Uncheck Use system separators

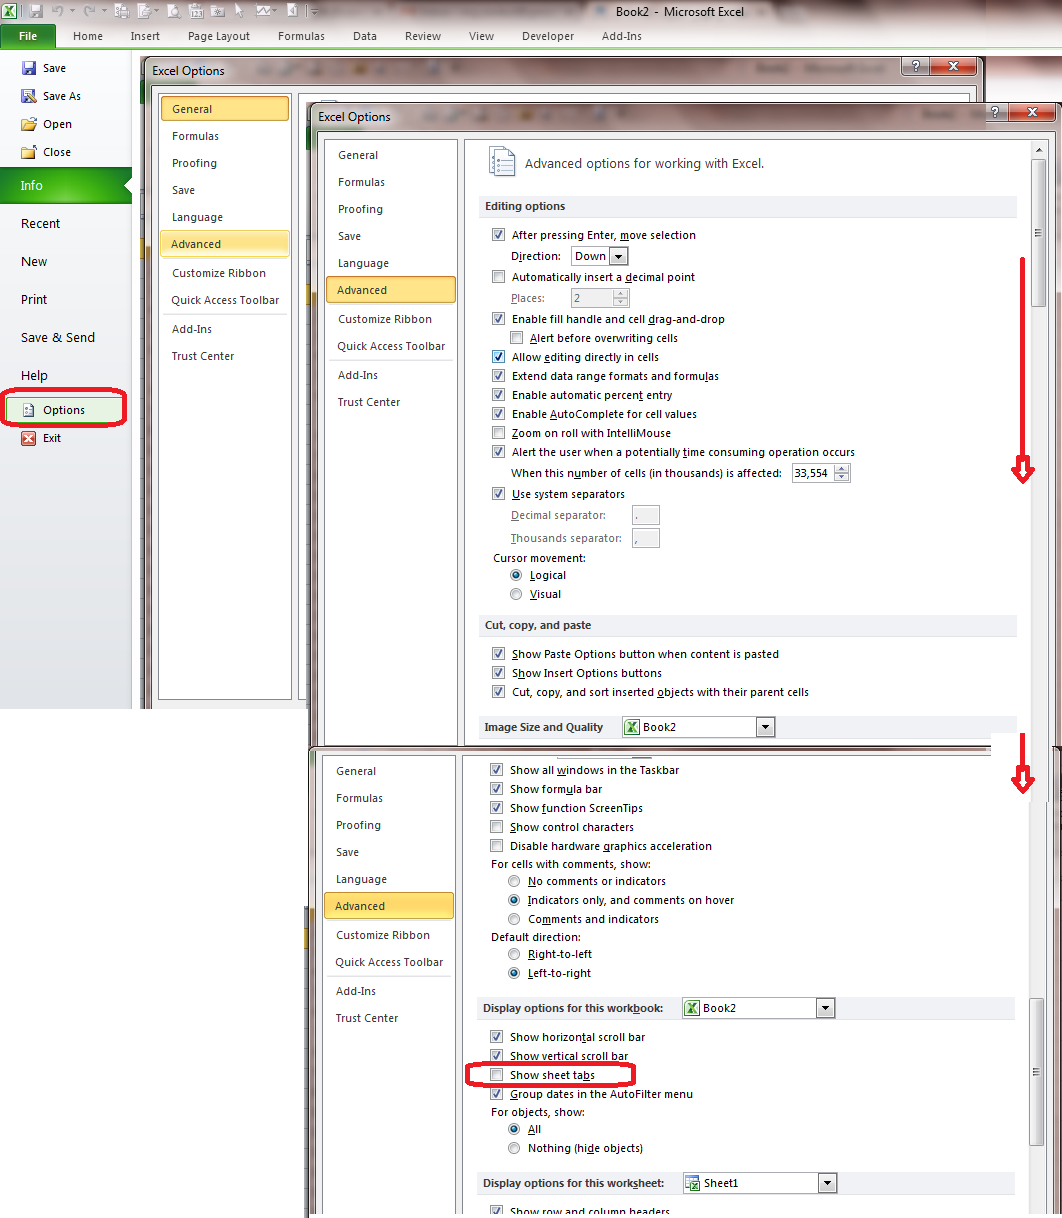pyautogui.click(x=499, y=494)
